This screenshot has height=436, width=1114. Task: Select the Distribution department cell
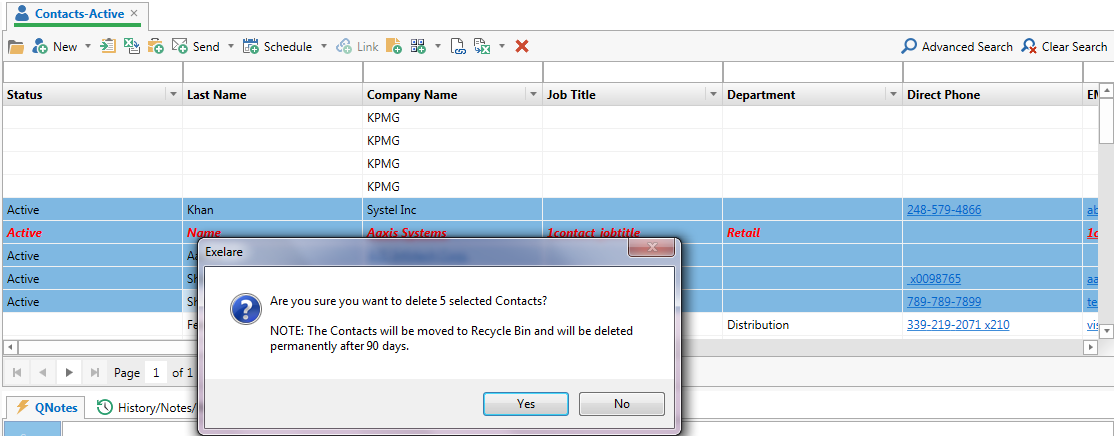click(813, 325)
